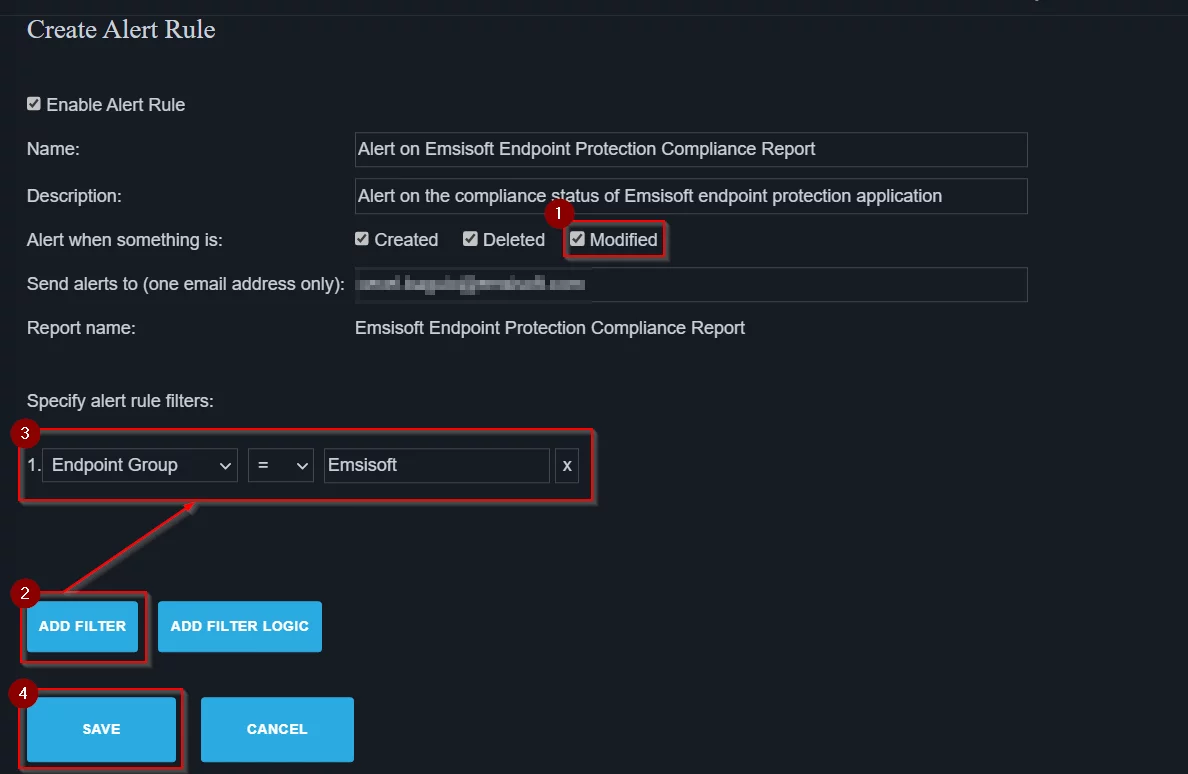Uncheck the Created option
Viewport: 1188px width, 774px height.
click(x=362, y=238)
